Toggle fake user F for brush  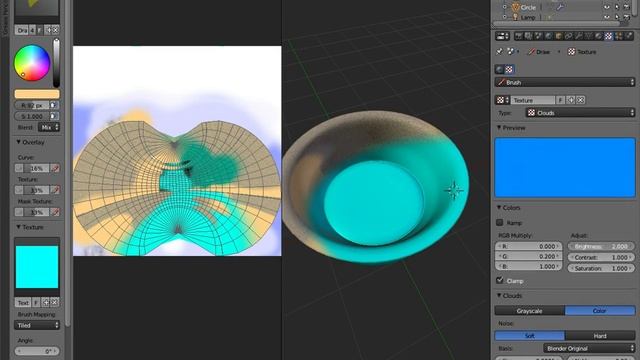click(40, 30)
